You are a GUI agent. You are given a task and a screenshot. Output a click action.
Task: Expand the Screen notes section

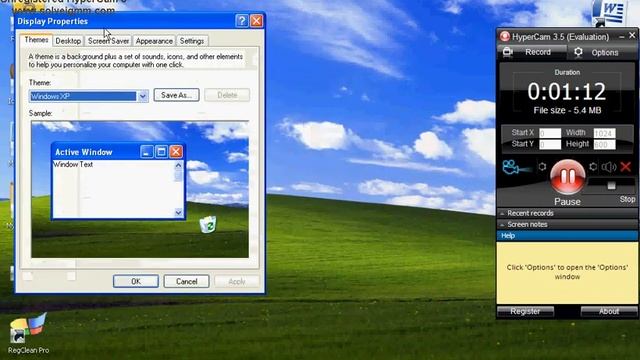click(x=567, y=224)
